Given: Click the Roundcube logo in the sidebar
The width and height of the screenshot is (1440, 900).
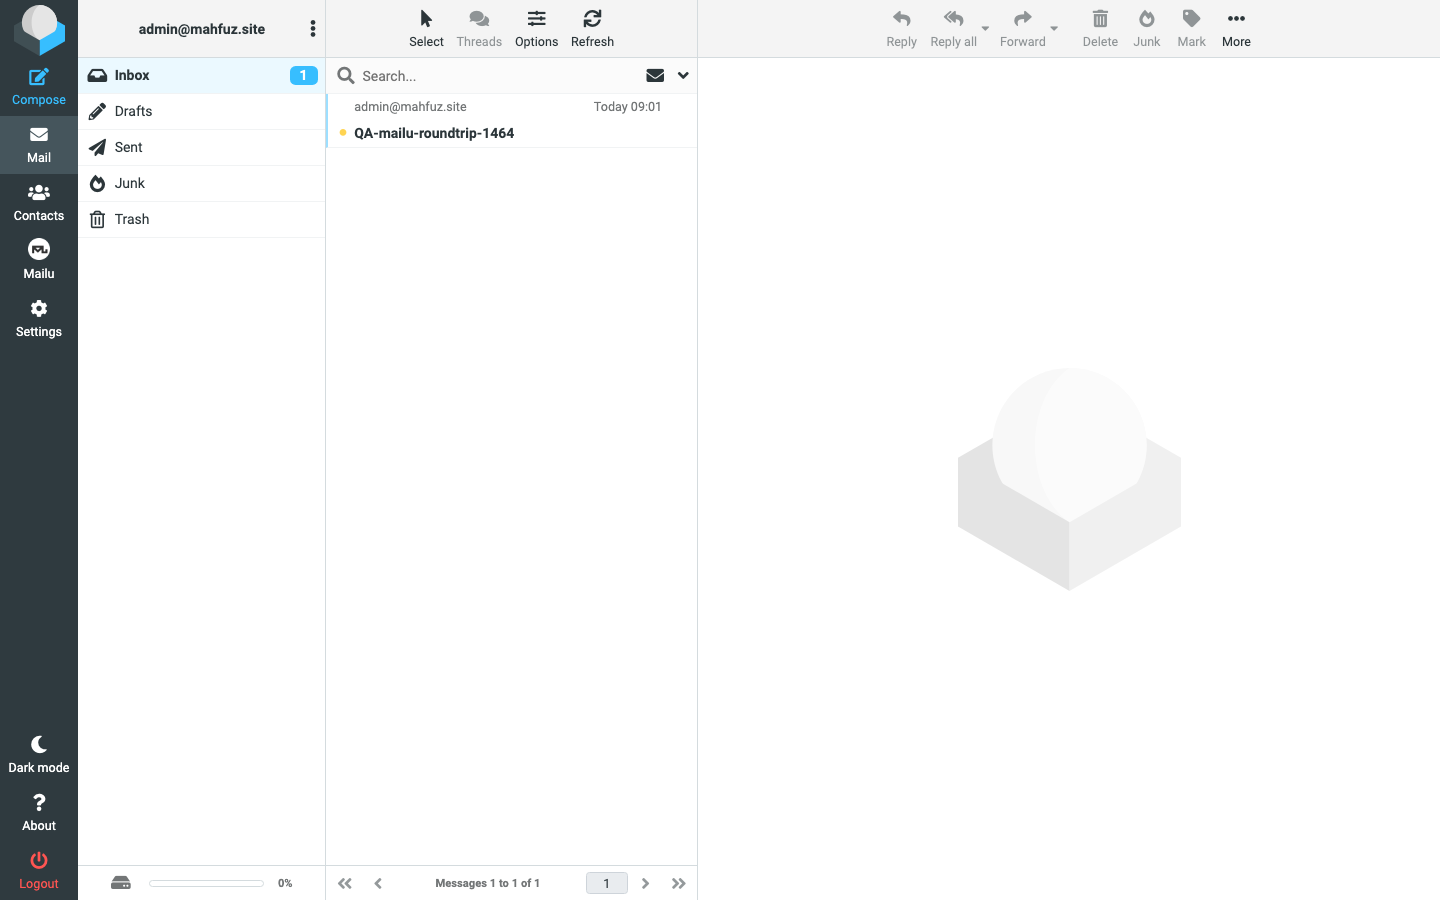Looking at the screenshot, I should pyautogui.click(x=39, y=29).
